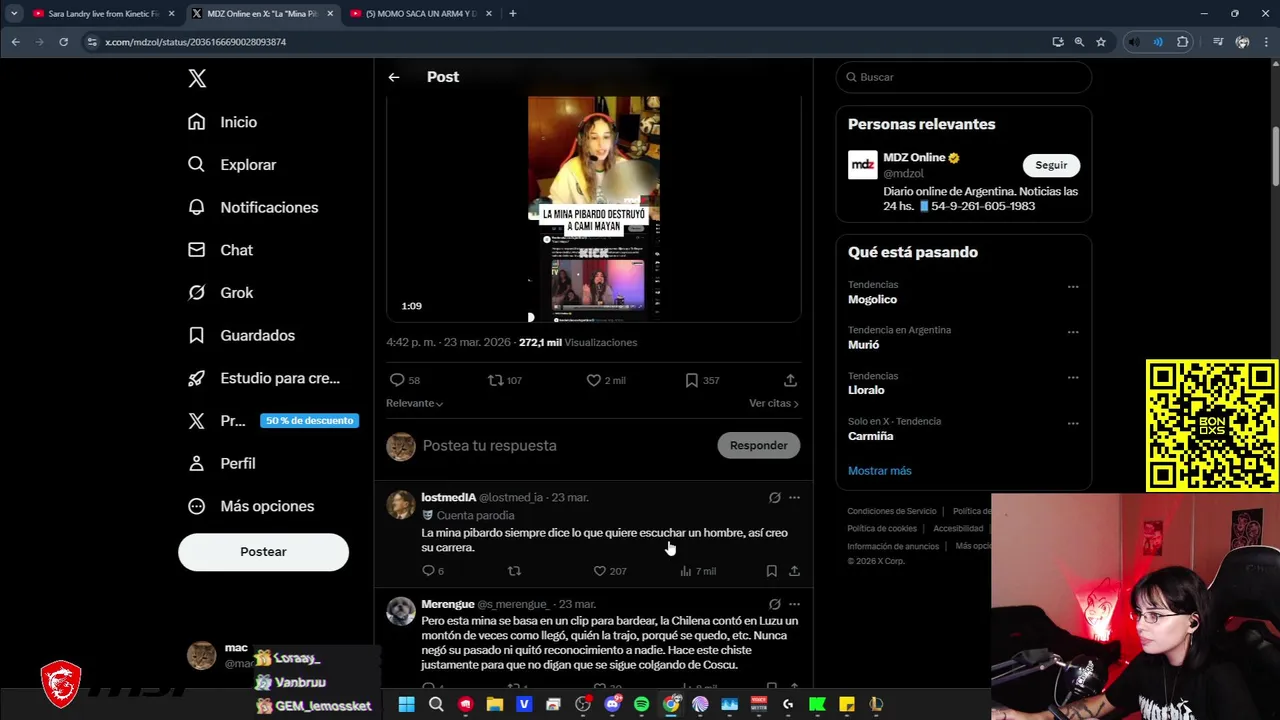This screenshot has height=720, width=1280.
Task: View analytics of lostmedIA comment 7 mil
Action: pyautogui.click(x=697, y=571)
